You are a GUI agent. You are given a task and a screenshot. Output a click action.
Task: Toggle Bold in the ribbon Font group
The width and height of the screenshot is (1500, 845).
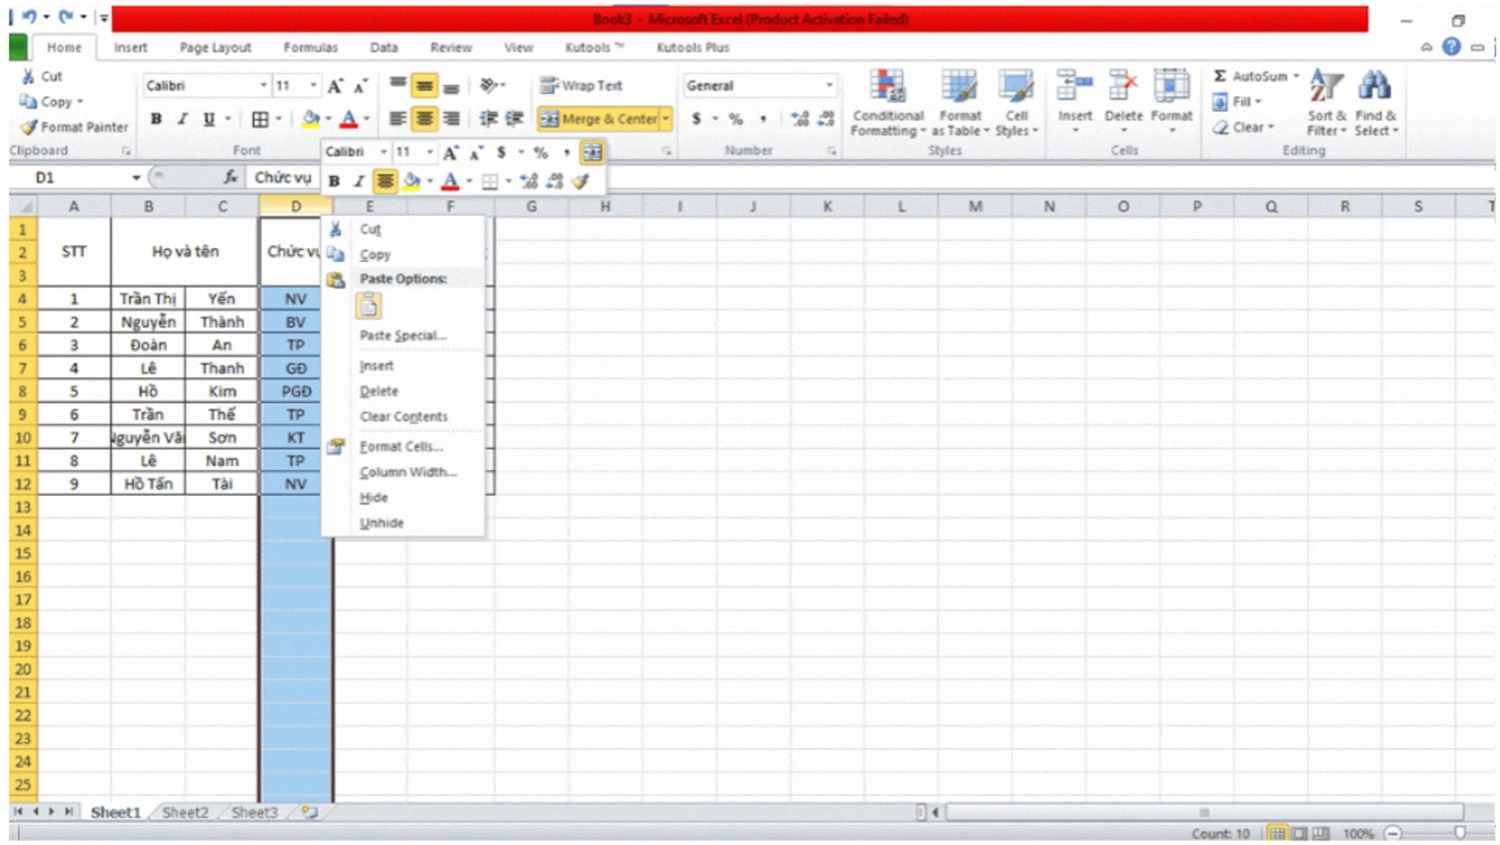point(156,119)
